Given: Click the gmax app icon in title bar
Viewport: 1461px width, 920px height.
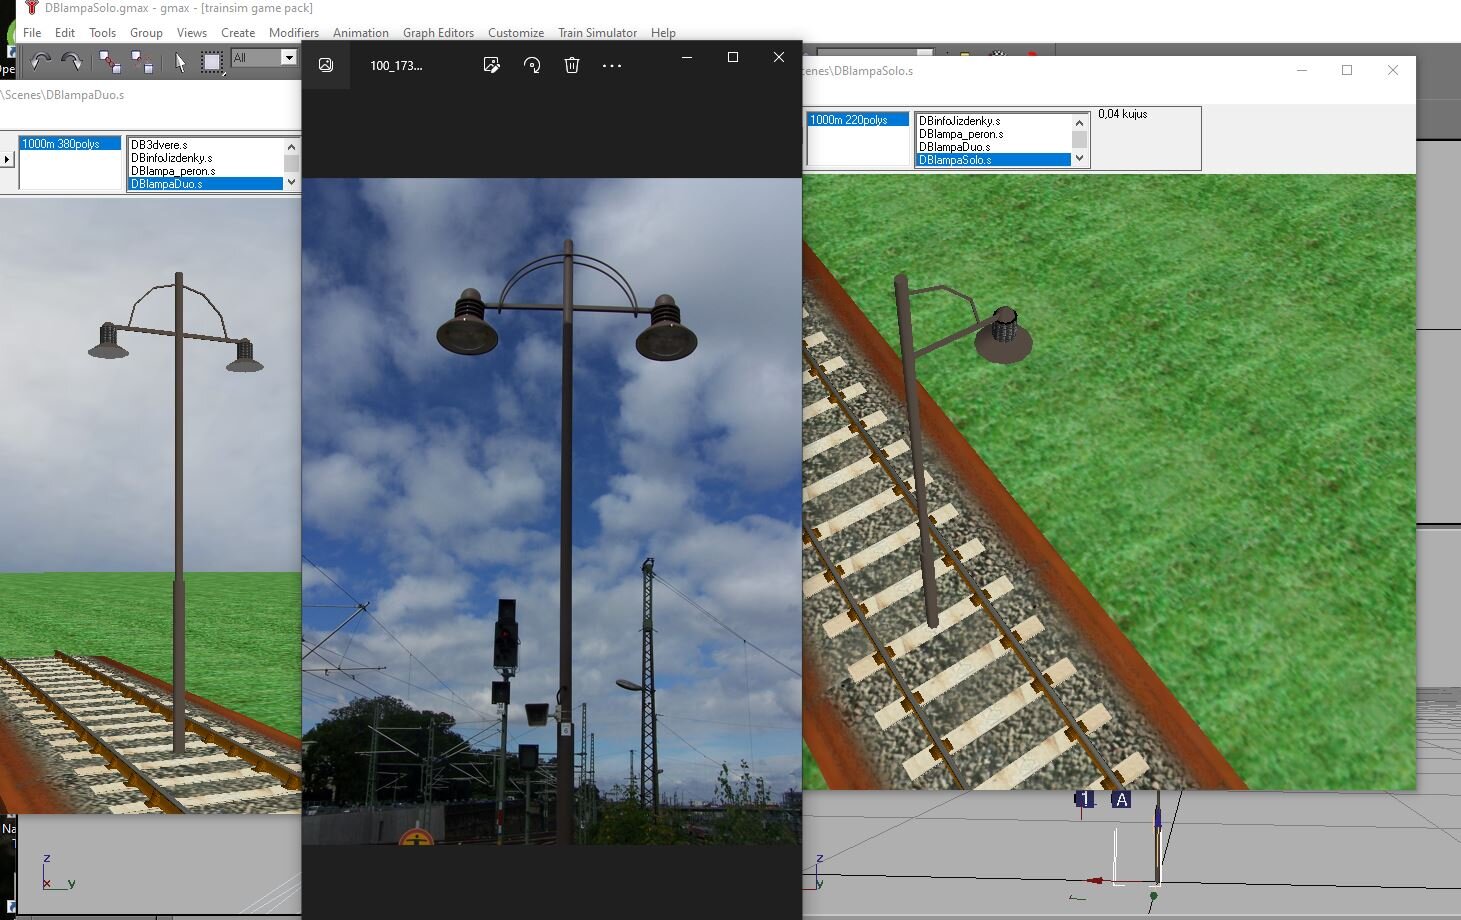Looking at the screenshot, I should [31, 8].
